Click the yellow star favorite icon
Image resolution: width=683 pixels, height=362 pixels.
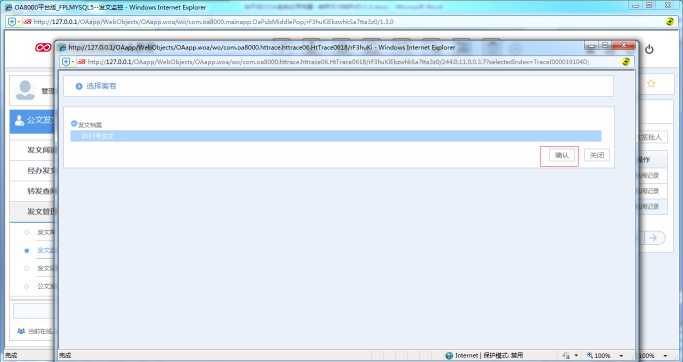651,83
